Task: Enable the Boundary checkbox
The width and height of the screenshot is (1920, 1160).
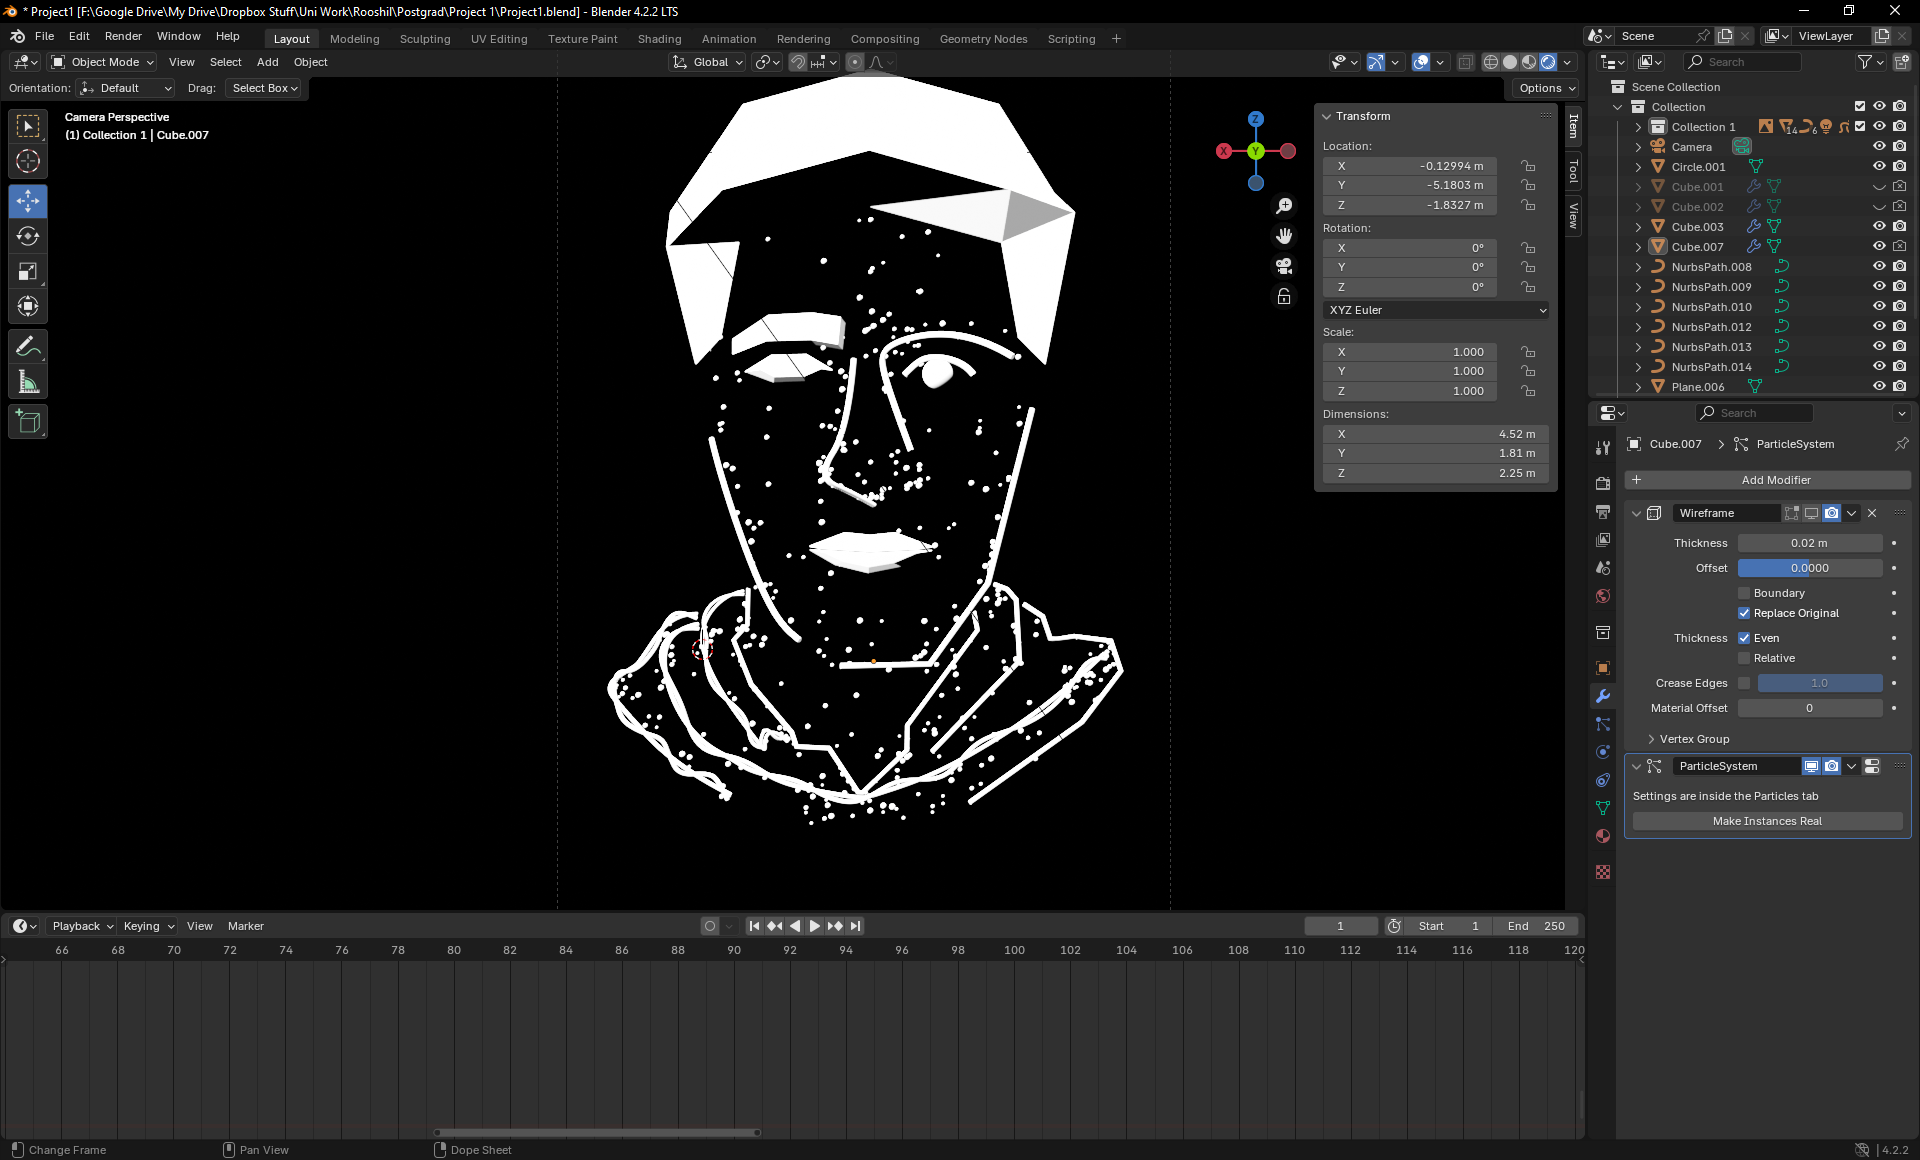Action: pos(1744,593)
